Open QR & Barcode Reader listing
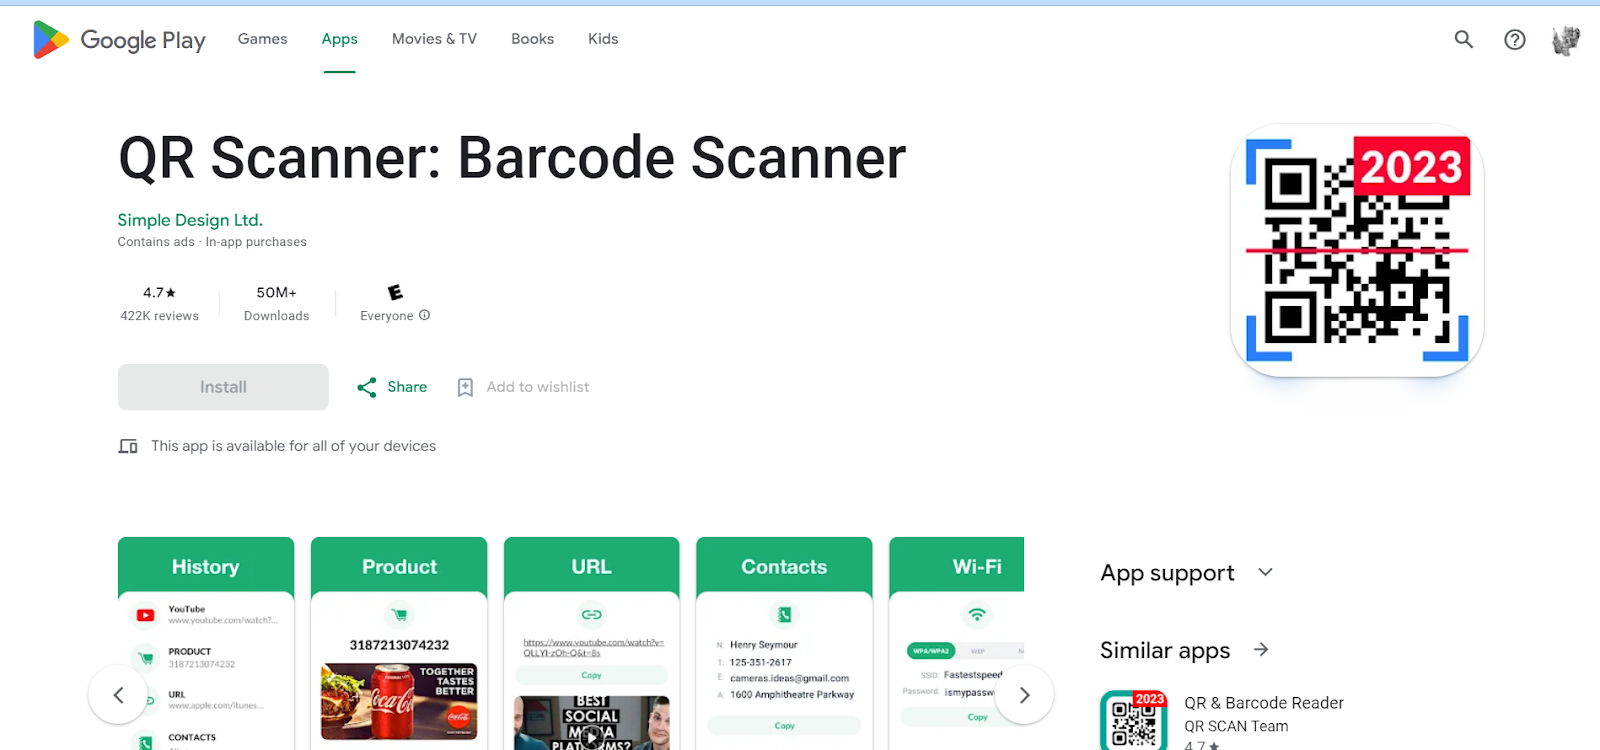The width and height of the screenshot is (1600, 750). (1264, 703)
